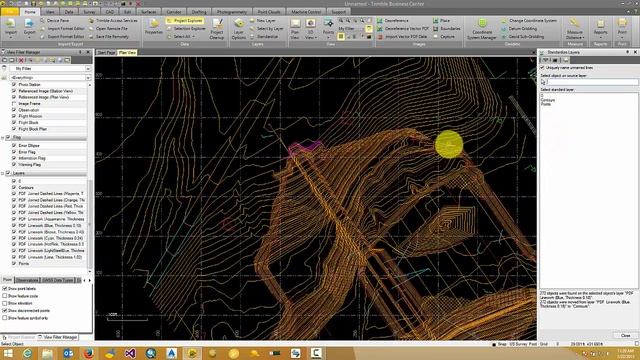Open Layer Options
The image size is (640, 360).
239,29
